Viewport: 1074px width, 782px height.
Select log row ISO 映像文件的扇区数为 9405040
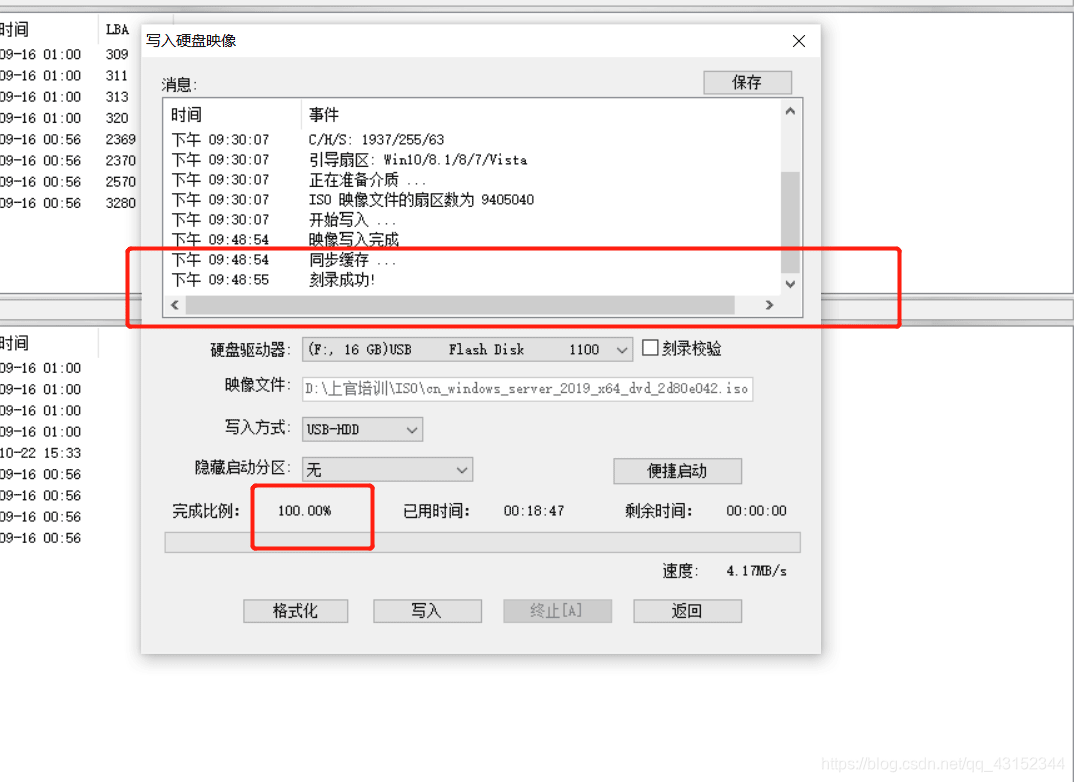(x=473, y=199)
